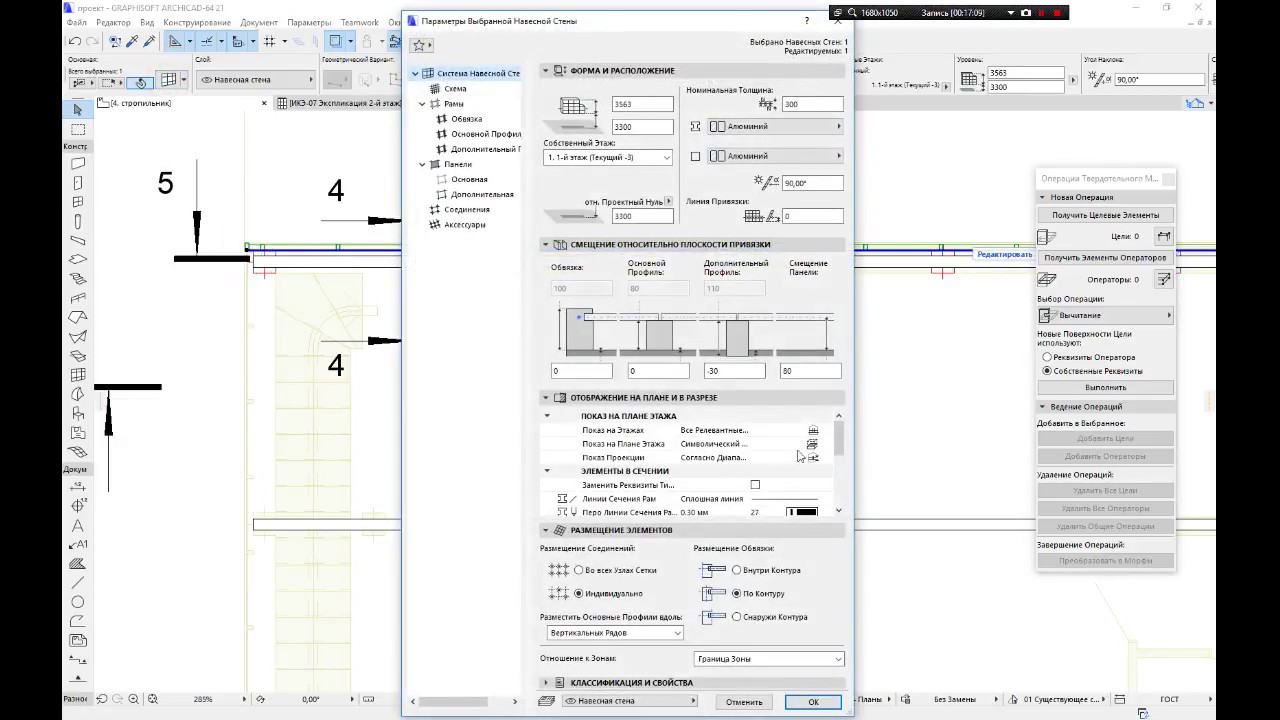Open the Файл menu
1280x720 pixels.
click(76, 22)
